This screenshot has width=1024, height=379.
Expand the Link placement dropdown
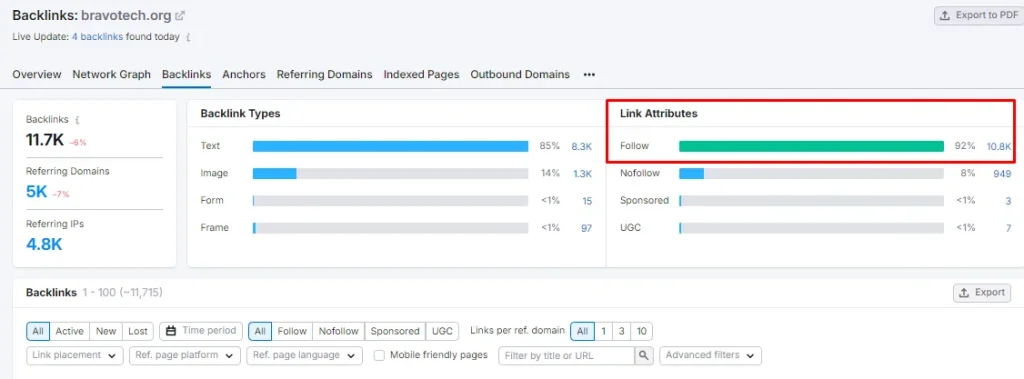click(x=75, y=355)
